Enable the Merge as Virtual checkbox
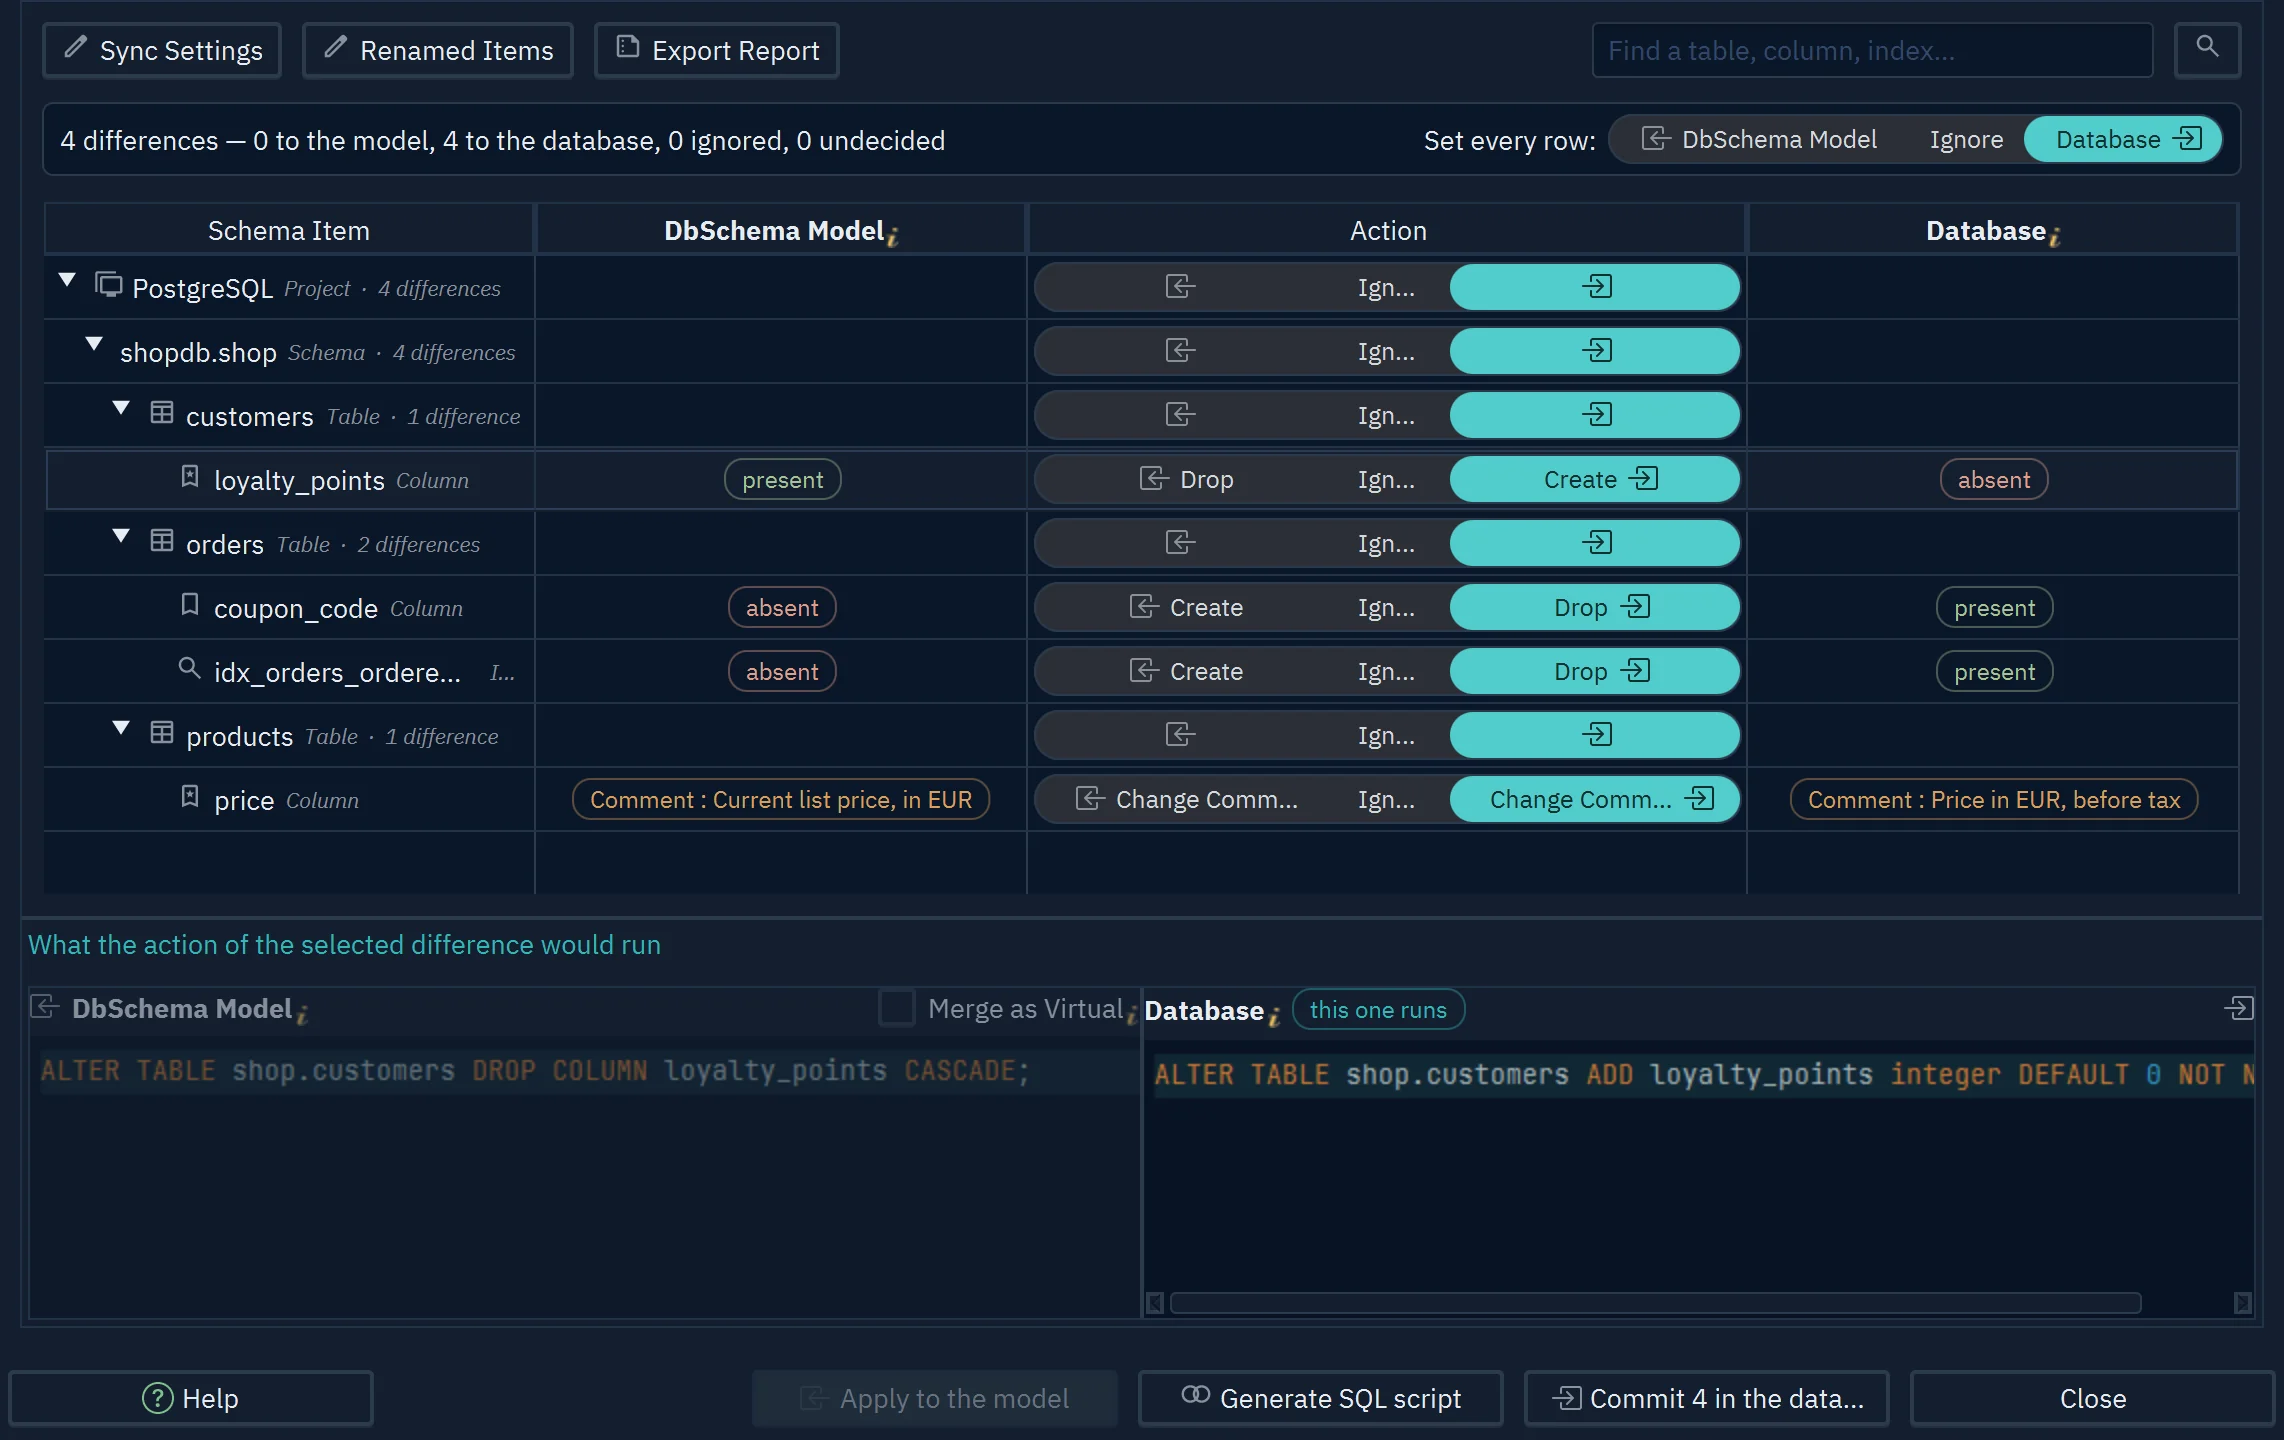2284x1440 pixels. point(897,1008)
